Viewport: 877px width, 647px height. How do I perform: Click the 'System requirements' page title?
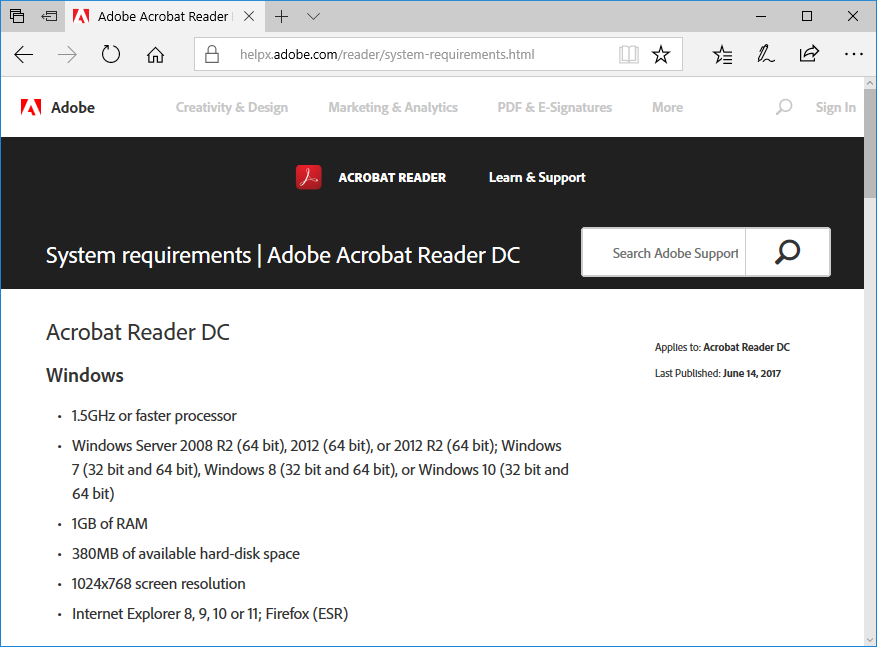[x=283, y=255]
